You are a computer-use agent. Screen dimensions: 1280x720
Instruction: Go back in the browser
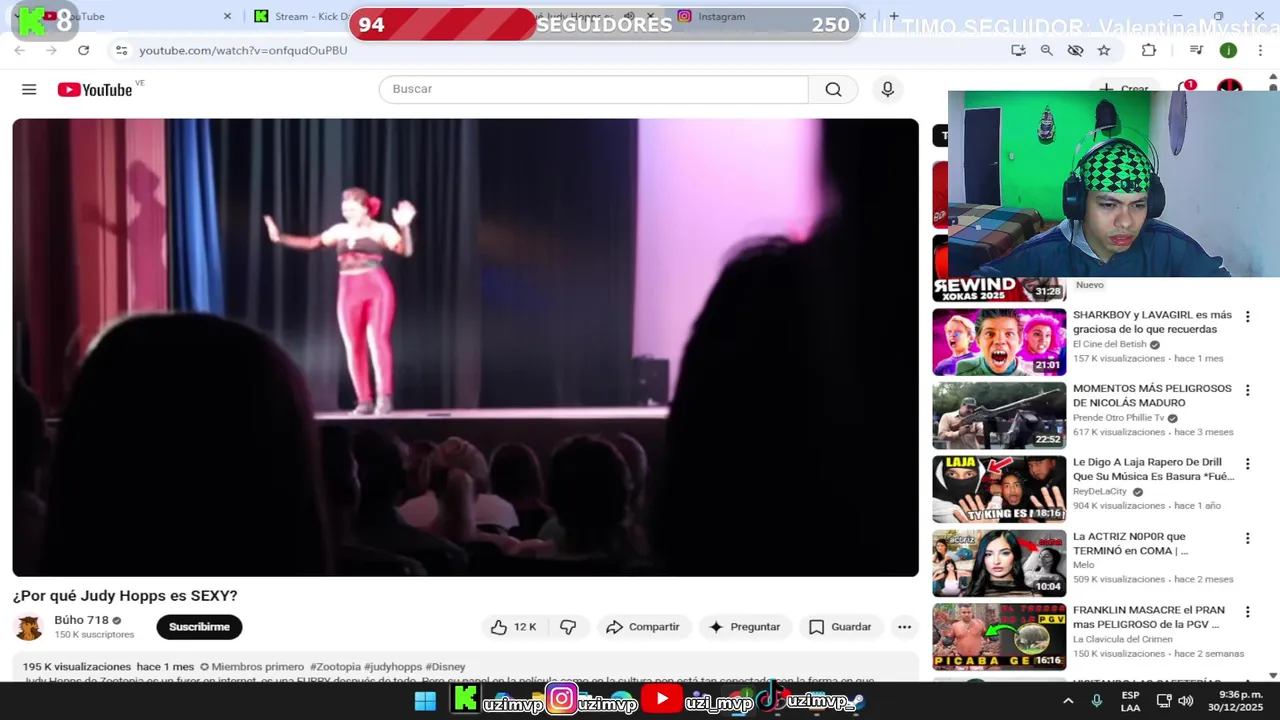19,50
